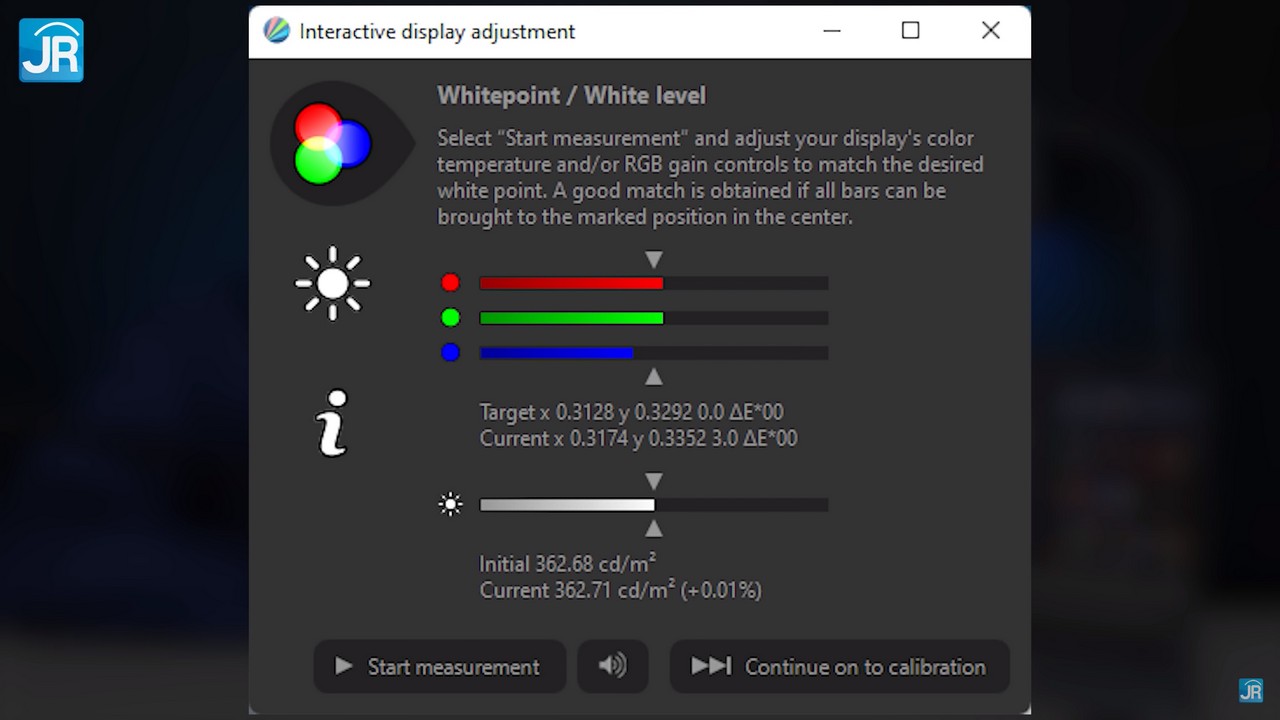Toggle the speaker sound button
The width and height of the screenshot is (1280, 720).
pos(613,666)
